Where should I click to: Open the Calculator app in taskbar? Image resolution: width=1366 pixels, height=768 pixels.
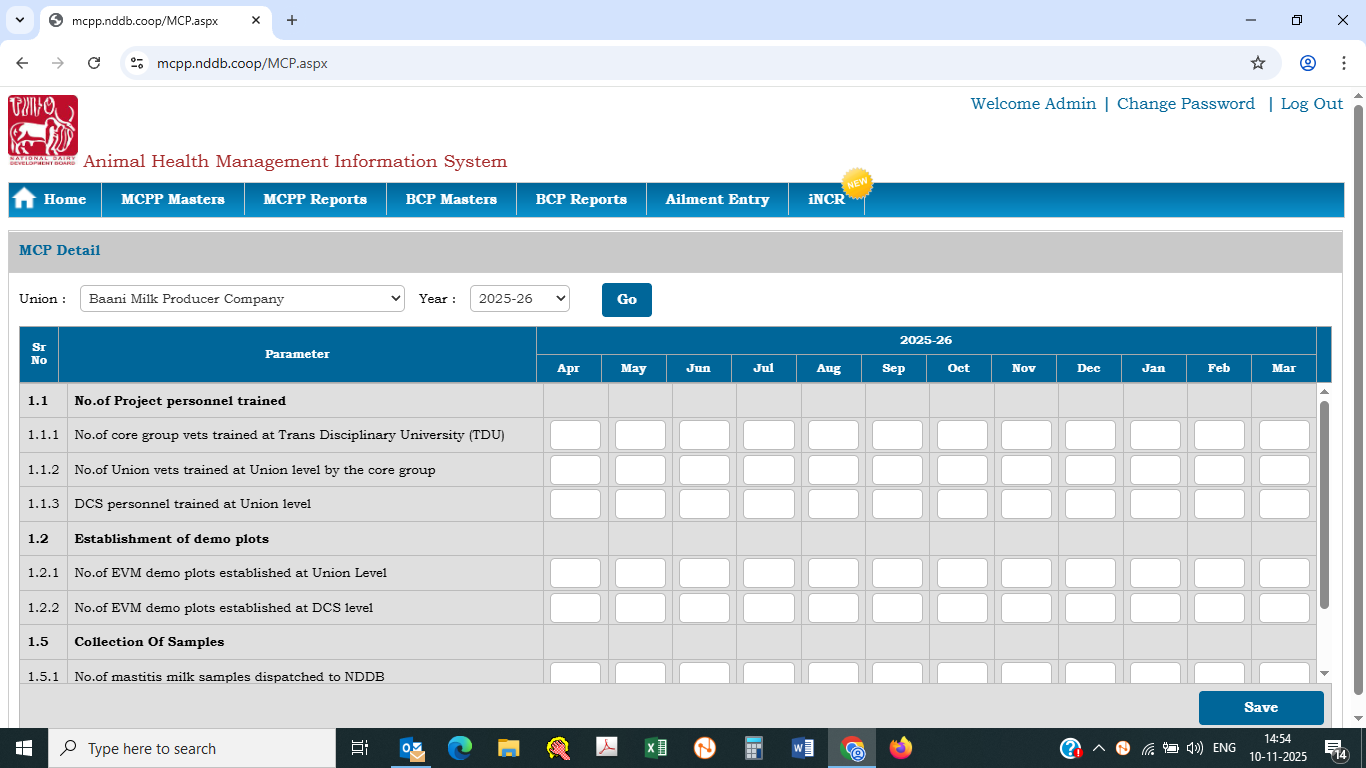click(754, 748)
